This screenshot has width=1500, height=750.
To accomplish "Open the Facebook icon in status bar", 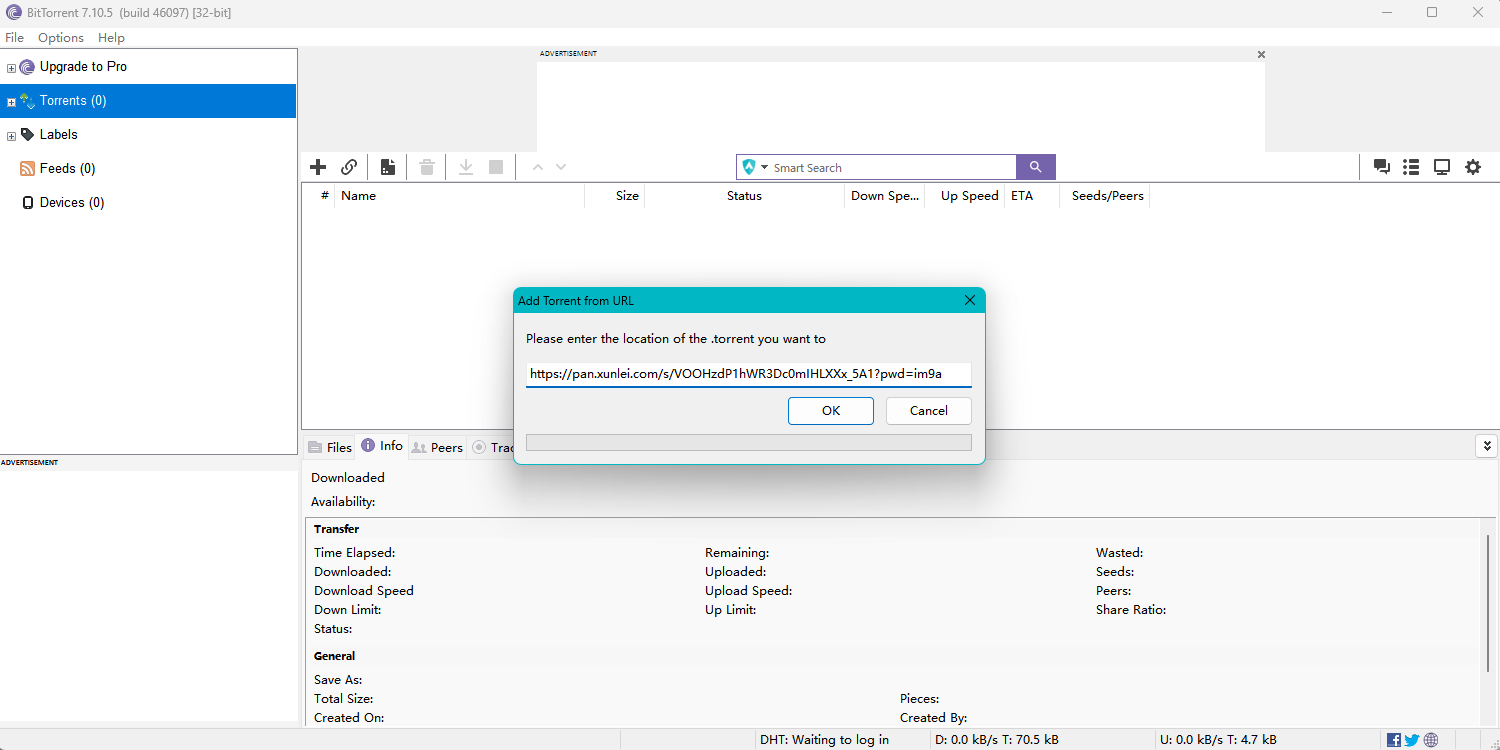I will pyautogui.click(x=1394, y=740).
